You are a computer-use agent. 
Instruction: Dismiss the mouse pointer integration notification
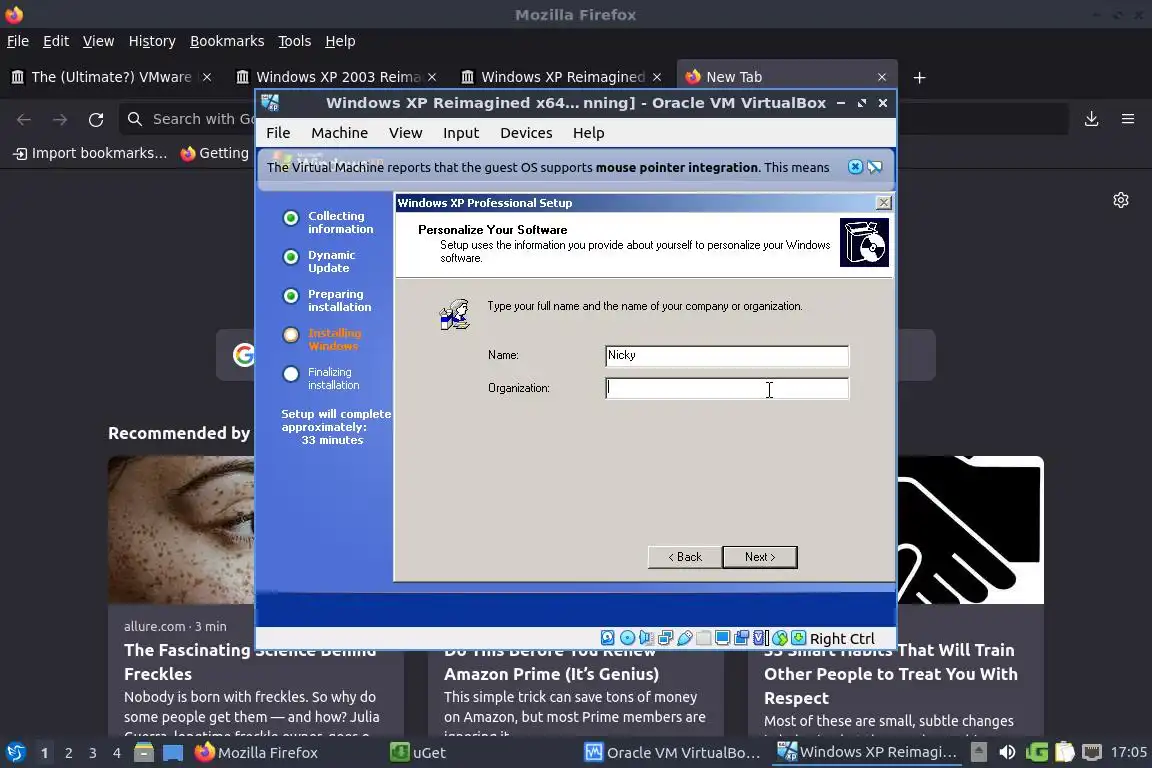click(x=855, y=167)
